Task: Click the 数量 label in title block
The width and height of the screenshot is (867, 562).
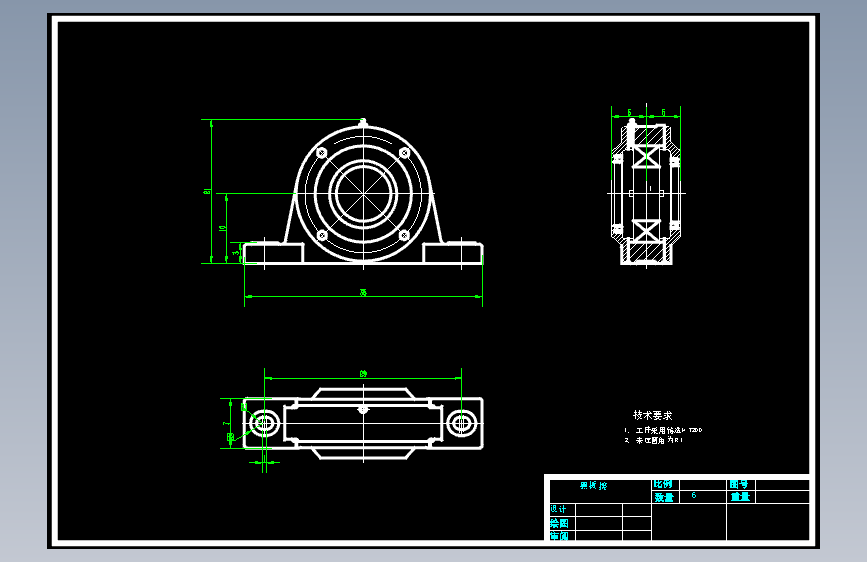Action: point(664,497)
